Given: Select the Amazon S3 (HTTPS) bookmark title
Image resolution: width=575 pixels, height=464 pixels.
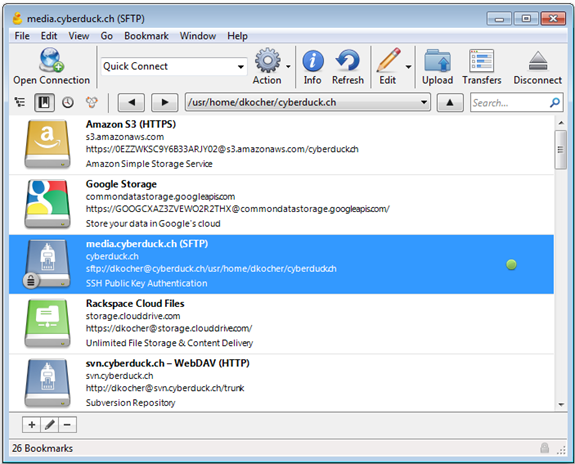Looking at the screenshot, I should 131,124.
